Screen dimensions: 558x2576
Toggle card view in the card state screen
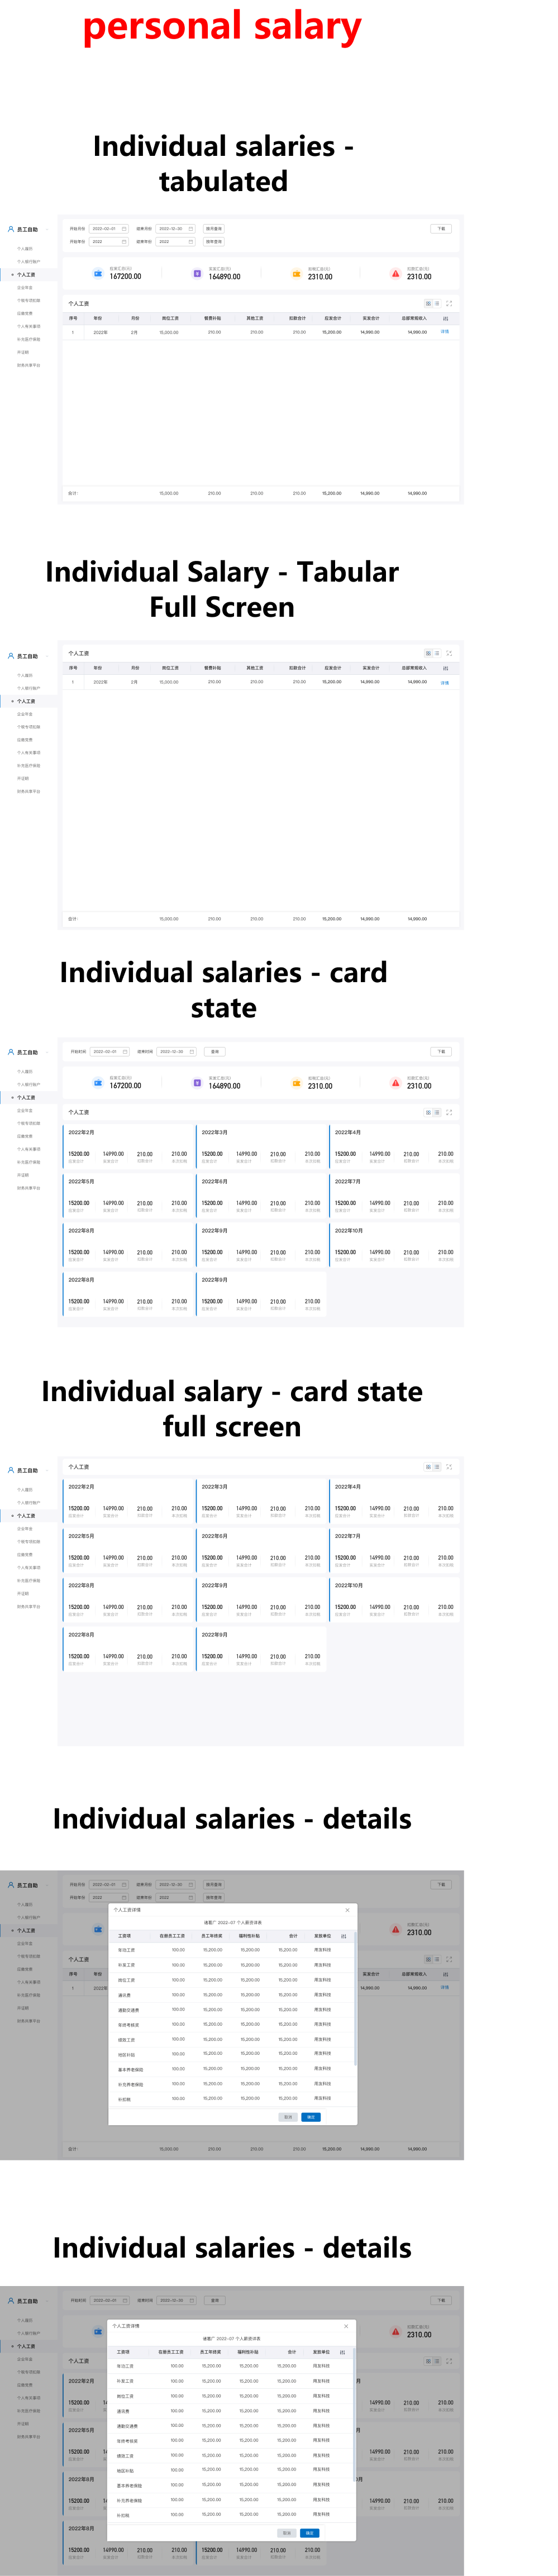tap(428, 1112)
